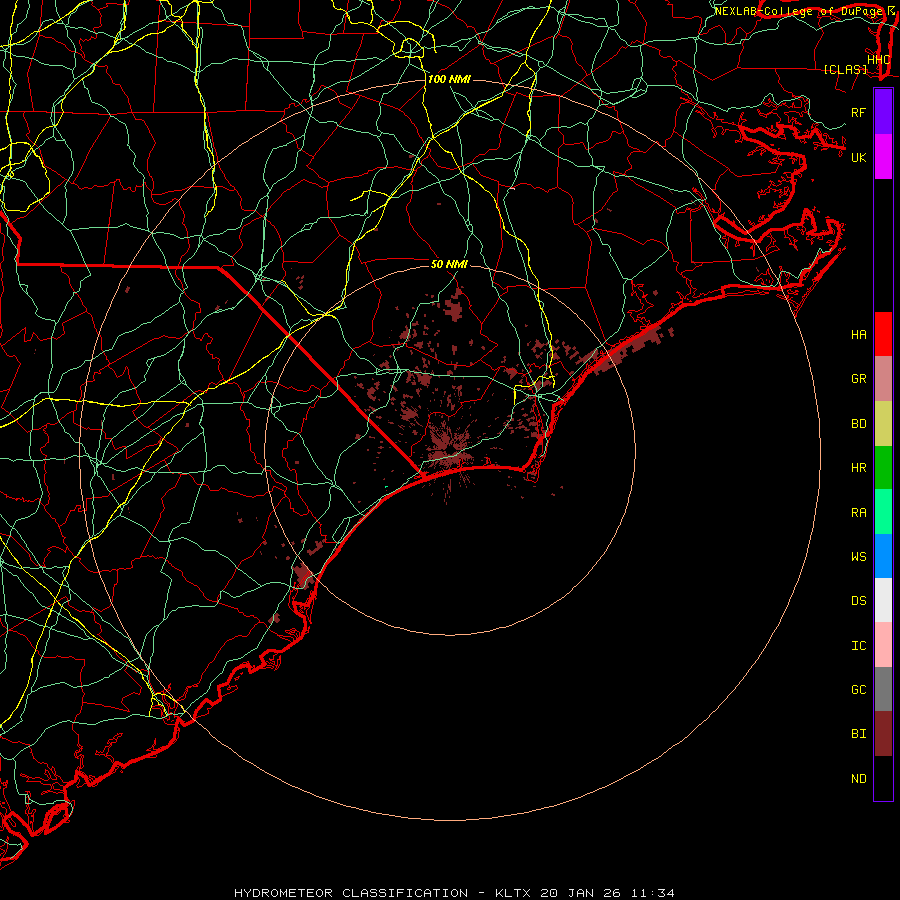Click the '50 NMI' range ring label

[449, 264]
